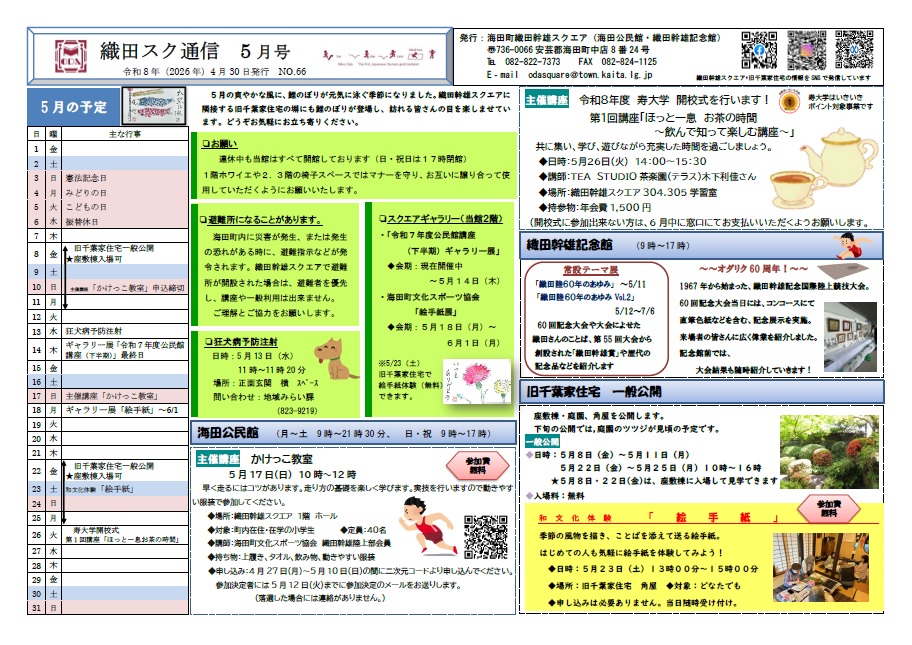Click the スクエアギャラリー(当館2階) heading
The width and height of the screenshot is (912, 645).
click(440, 219)
